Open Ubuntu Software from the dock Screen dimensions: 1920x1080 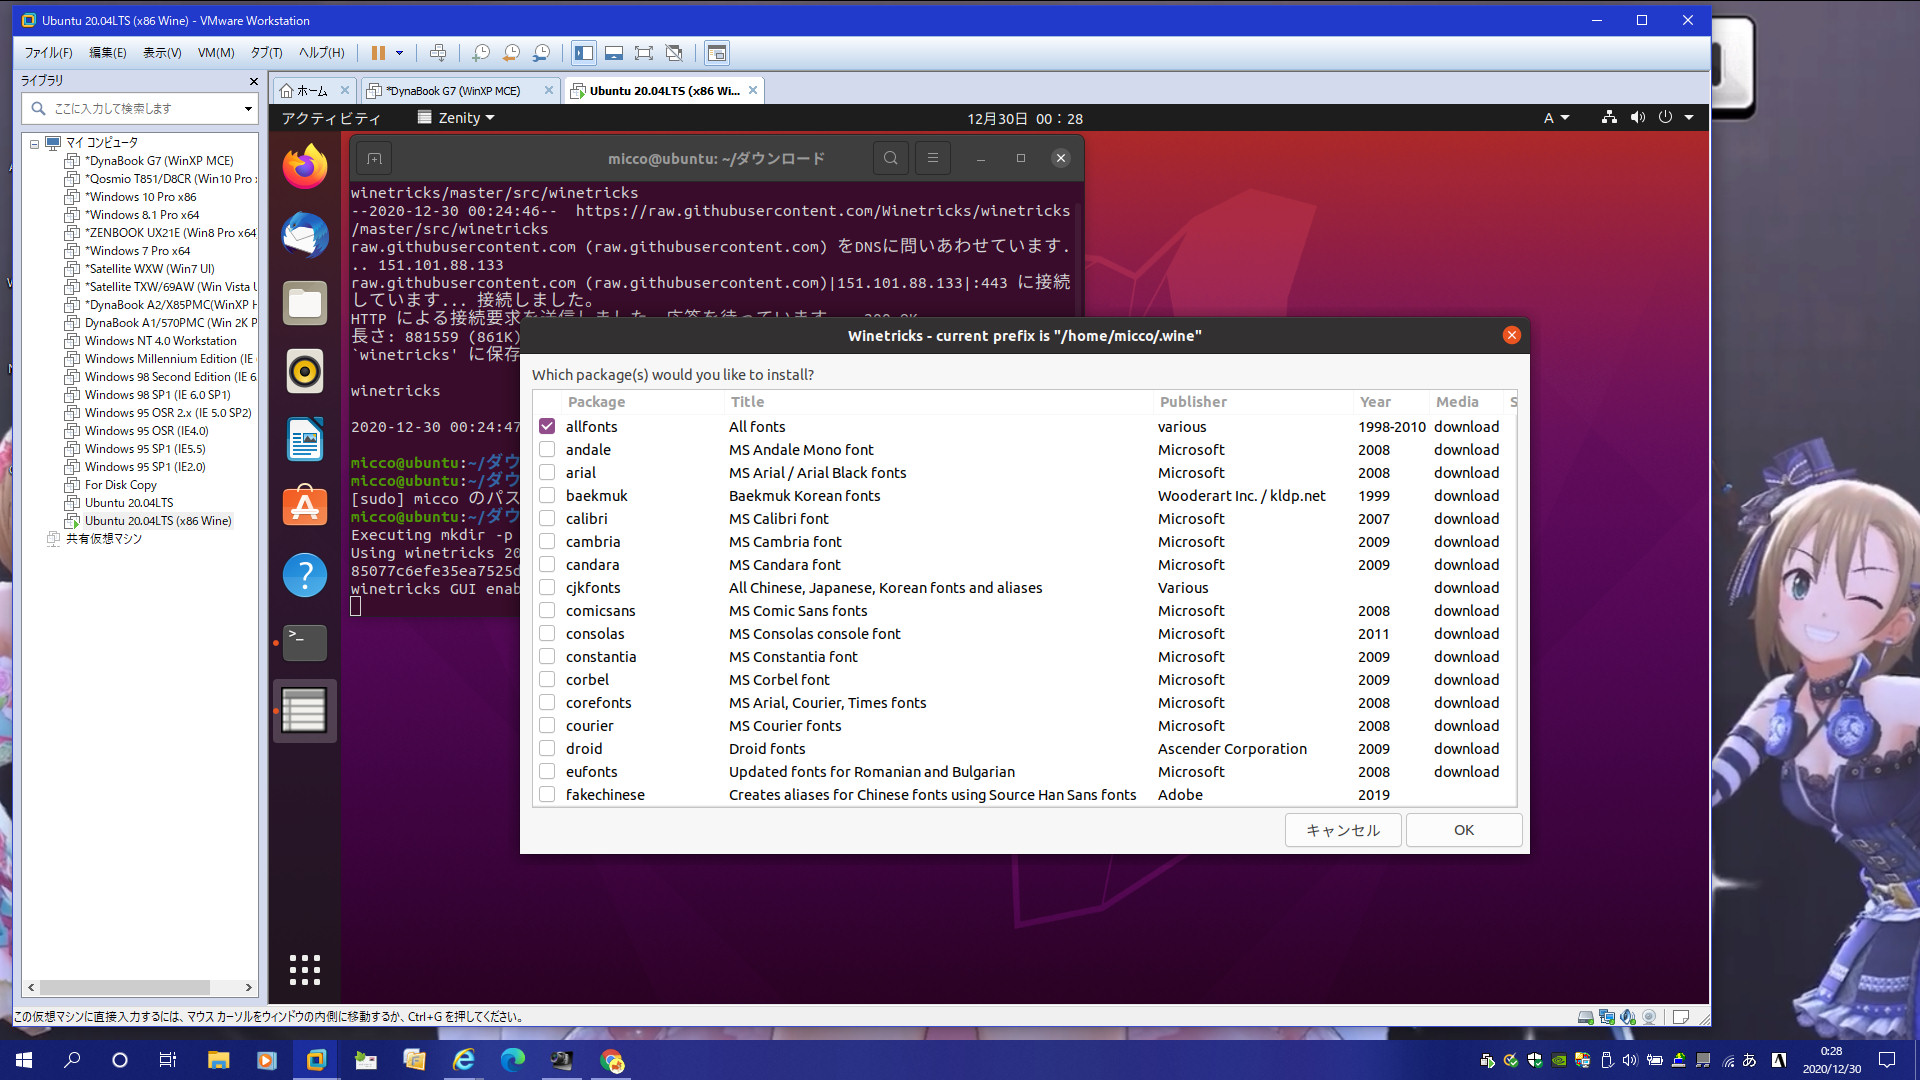click(305, 507)
